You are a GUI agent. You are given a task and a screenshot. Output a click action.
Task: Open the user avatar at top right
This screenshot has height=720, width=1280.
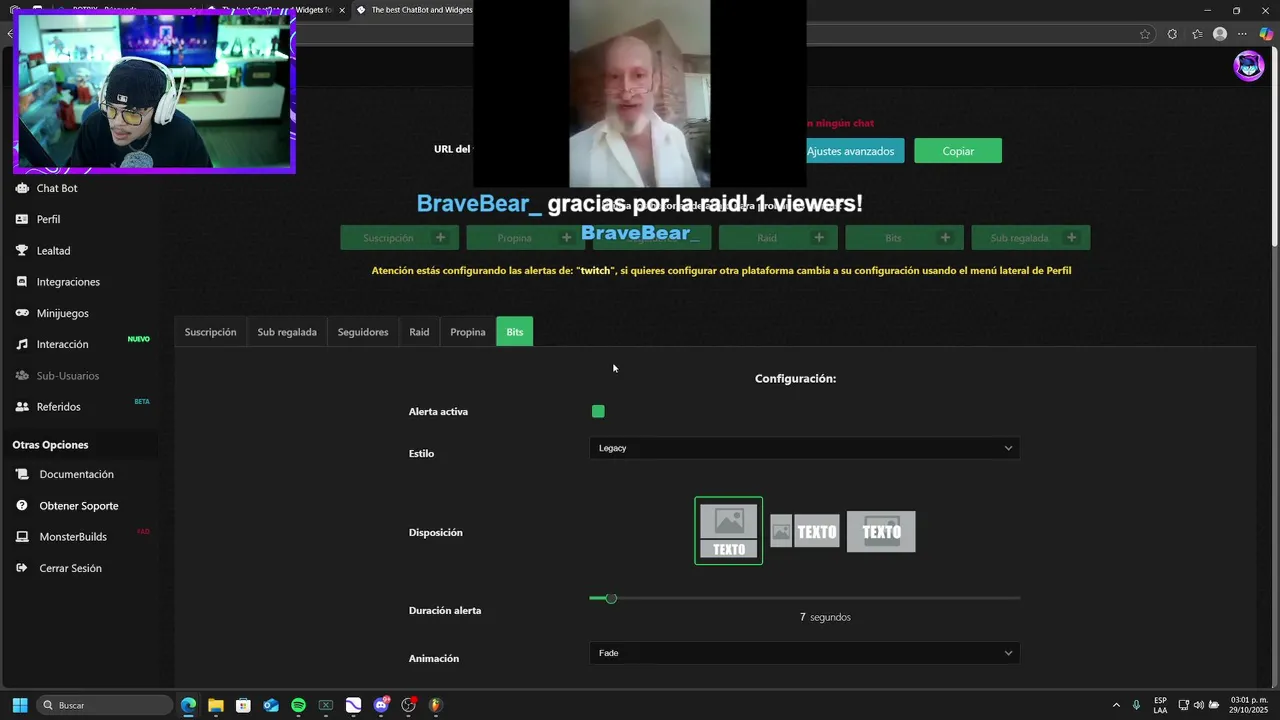(x=1248, y=66)
